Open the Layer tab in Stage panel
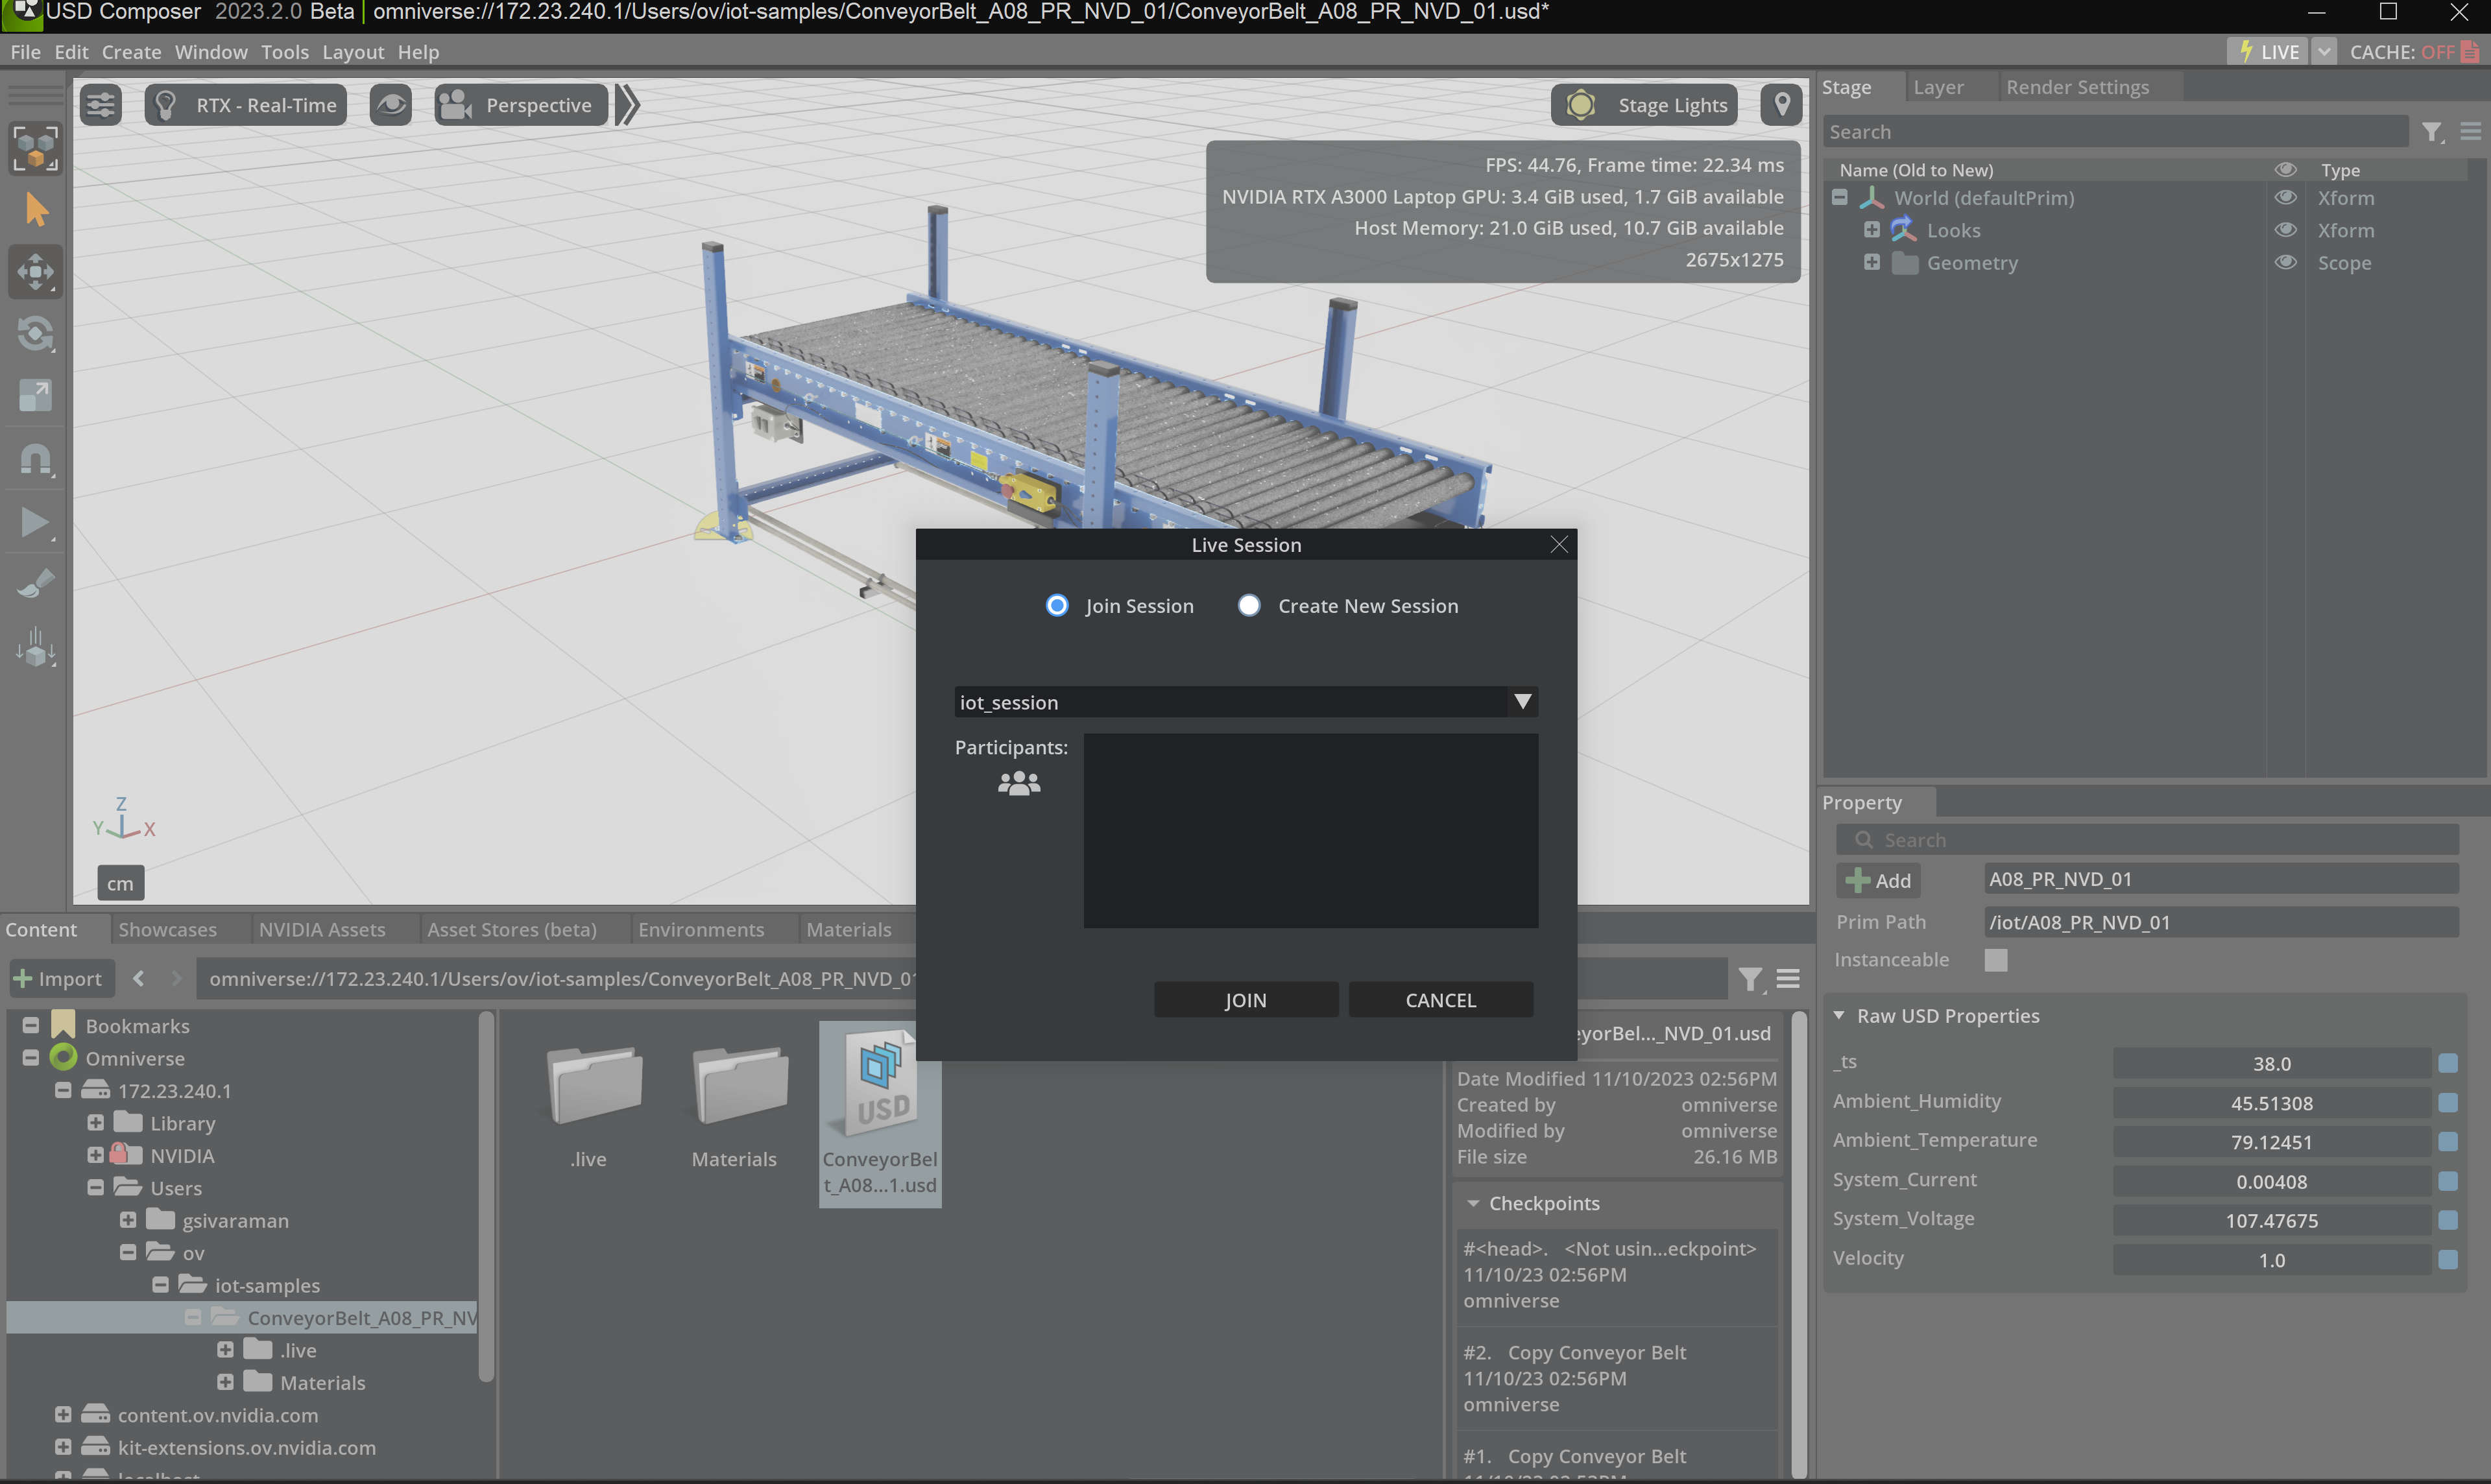 (x=1938, y=86)
